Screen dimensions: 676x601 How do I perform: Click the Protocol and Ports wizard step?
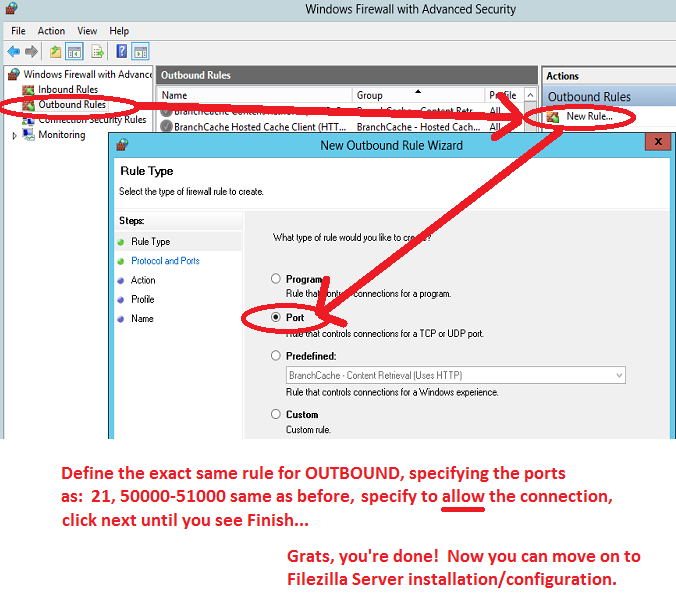pos(165,261)
